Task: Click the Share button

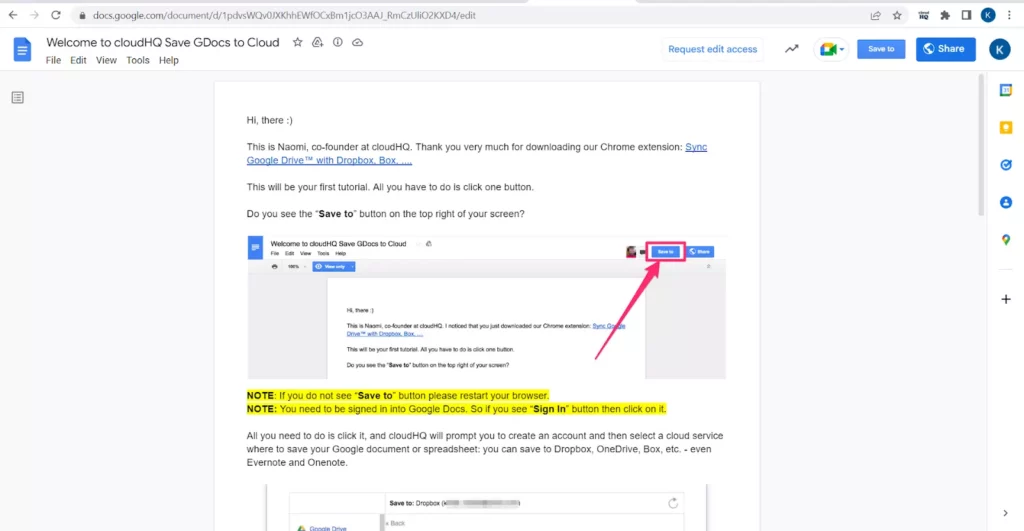Action: [946, 49]
